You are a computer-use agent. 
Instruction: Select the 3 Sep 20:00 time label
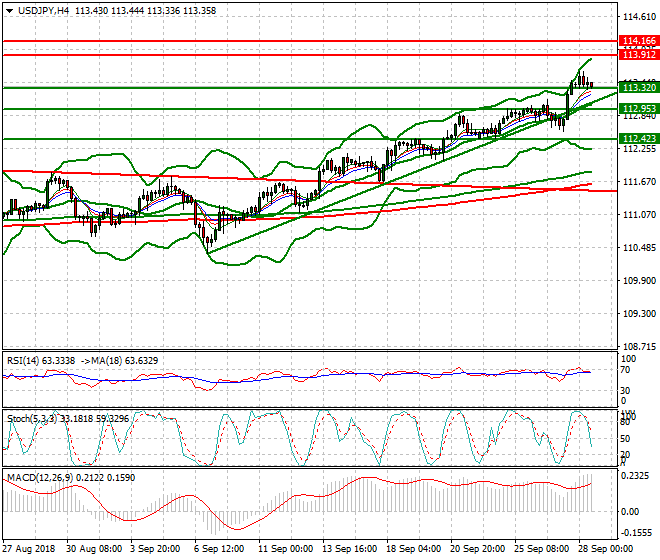[155, 549]
